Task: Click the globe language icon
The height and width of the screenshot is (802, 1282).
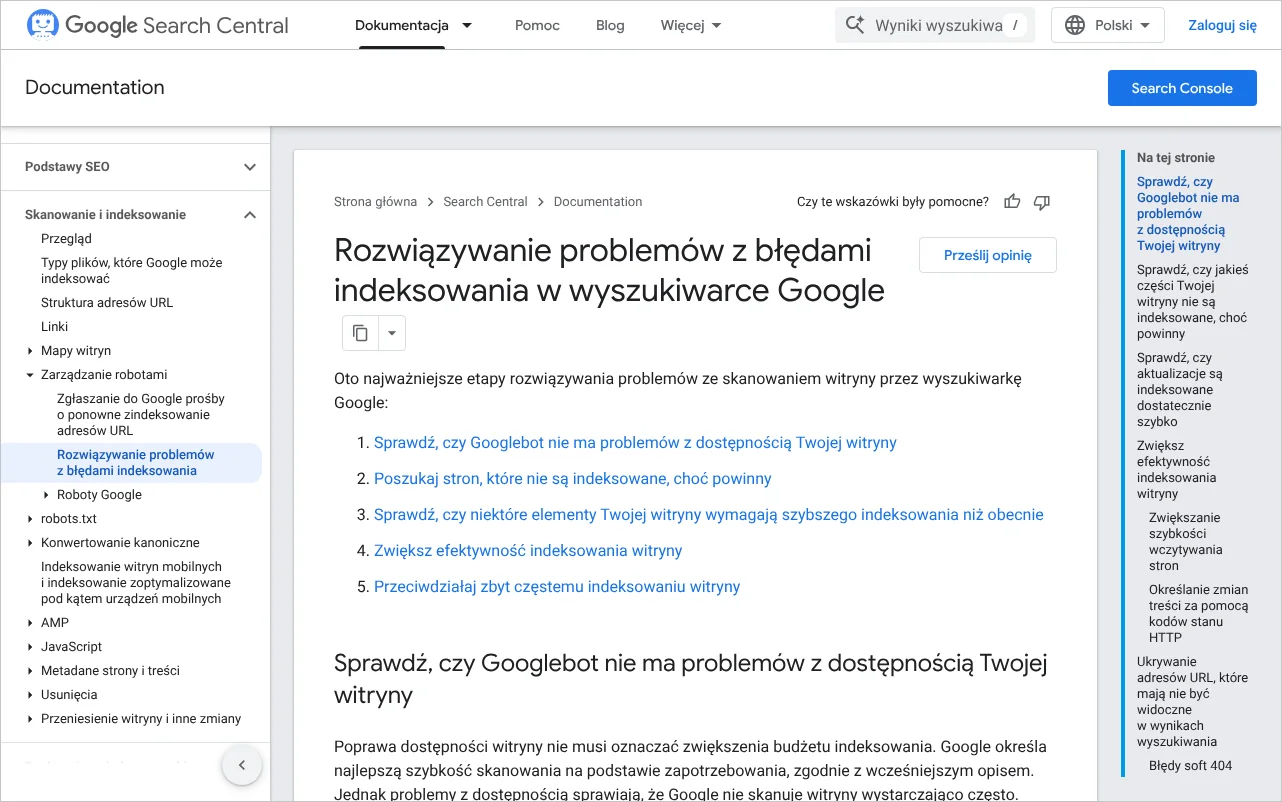Action: coord(1075,25)
